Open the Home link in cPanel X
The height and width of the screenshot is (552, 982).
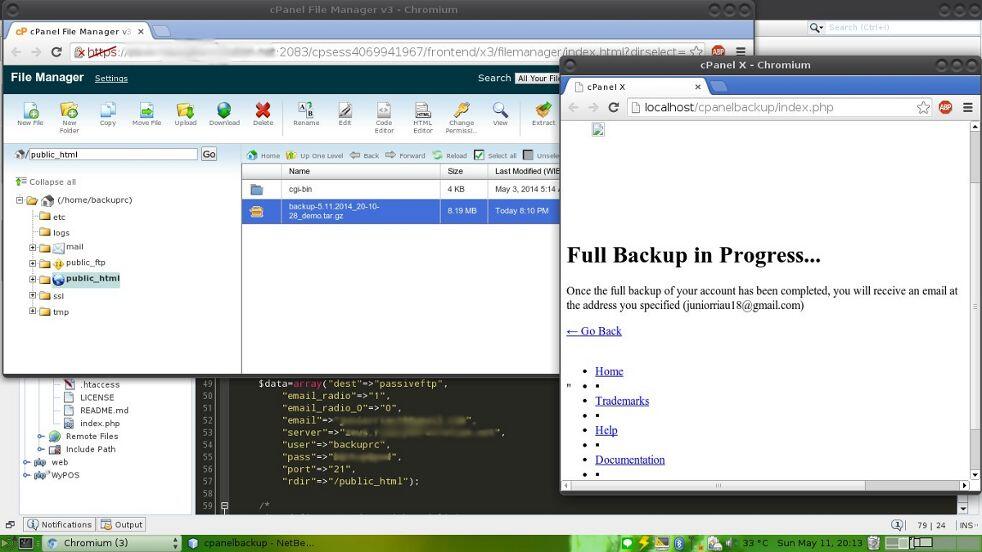(609, 372)
